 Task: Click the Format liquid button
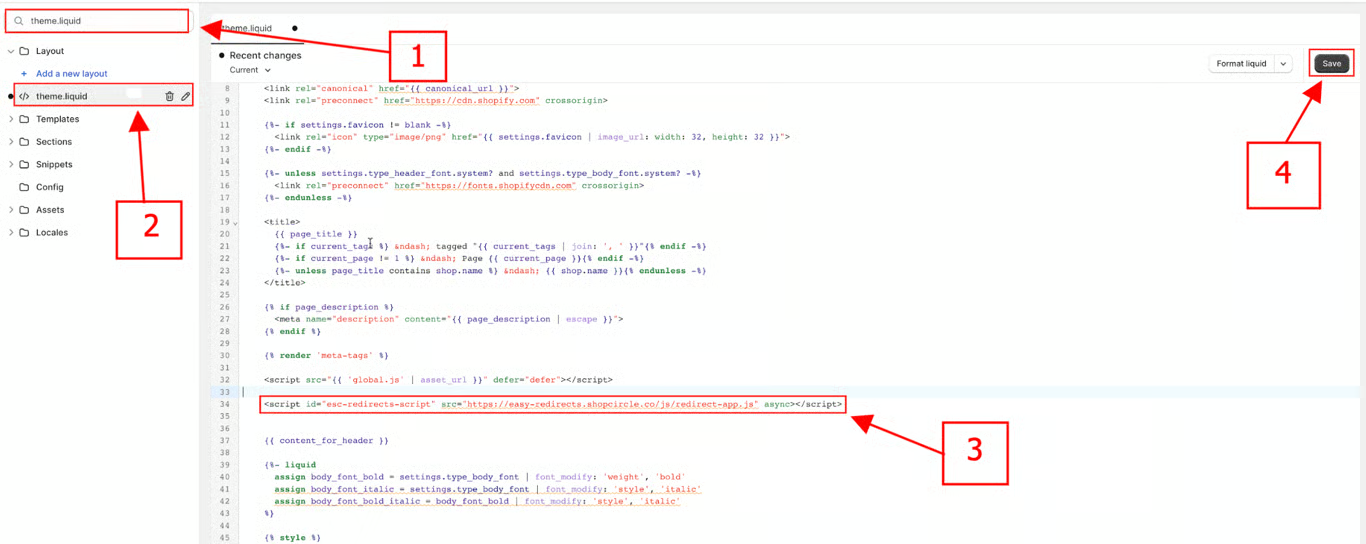click(1241, 64)
